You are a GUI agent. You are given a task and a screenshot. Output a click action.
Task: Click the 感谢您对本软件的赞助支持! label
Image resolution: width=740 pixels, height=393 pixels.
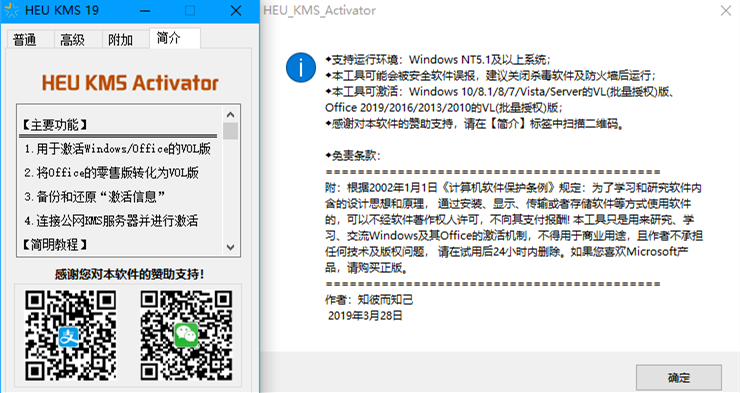coord(129,274)
